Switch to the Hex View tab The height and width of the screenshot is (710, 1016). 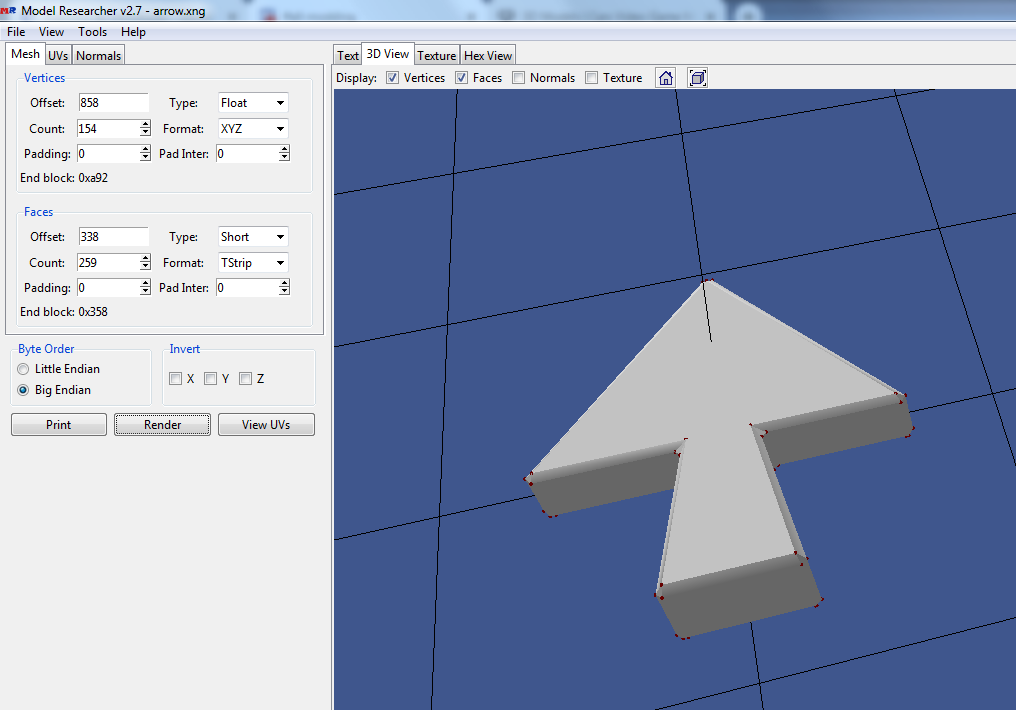tap(488, 56)
